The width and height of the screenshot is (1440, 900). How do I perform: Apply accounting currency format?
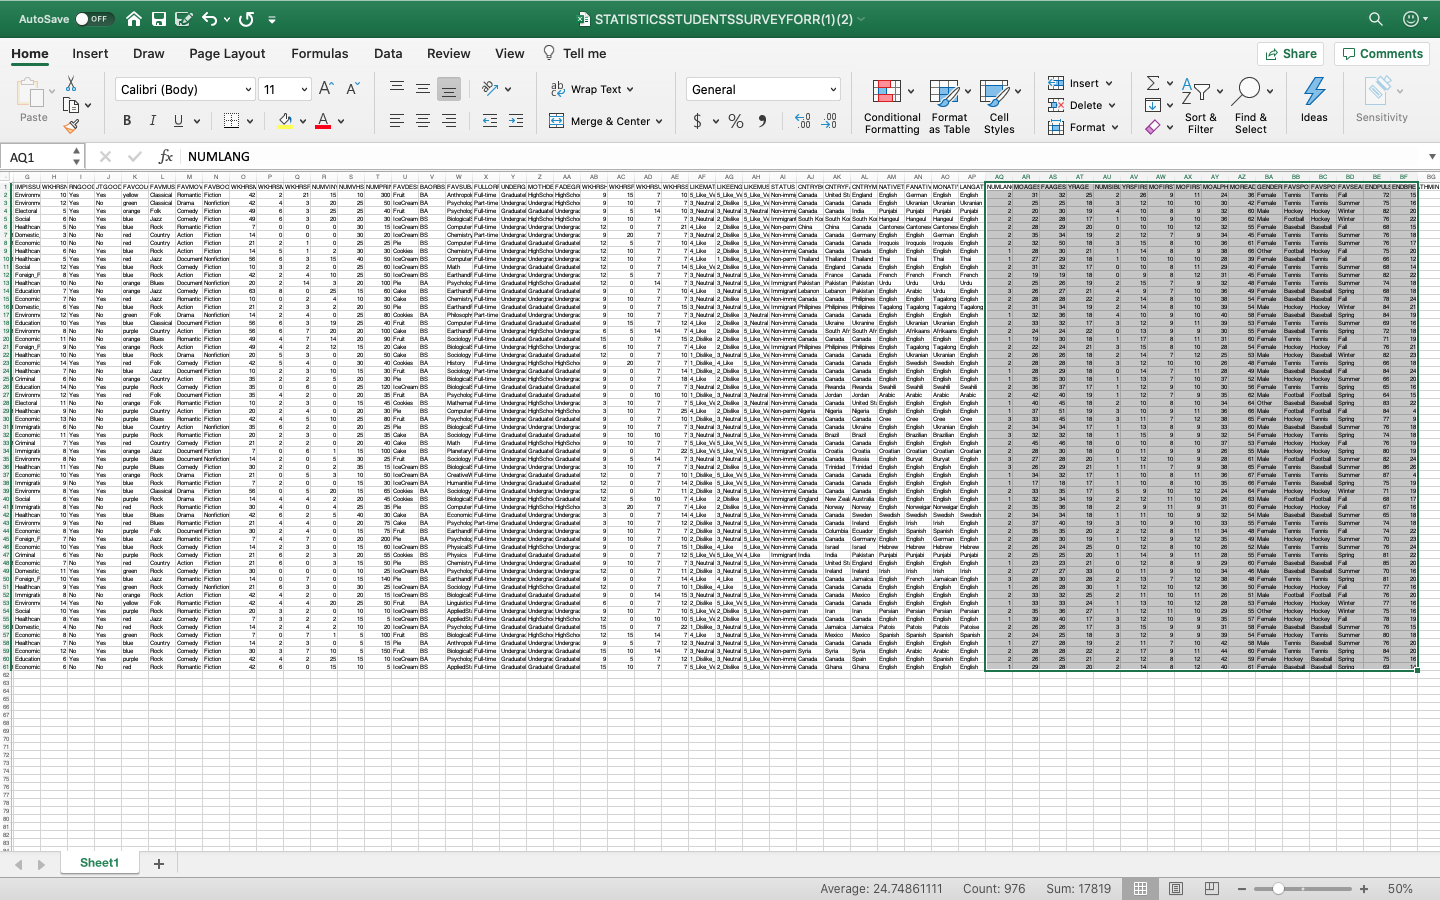pos(697,121)
